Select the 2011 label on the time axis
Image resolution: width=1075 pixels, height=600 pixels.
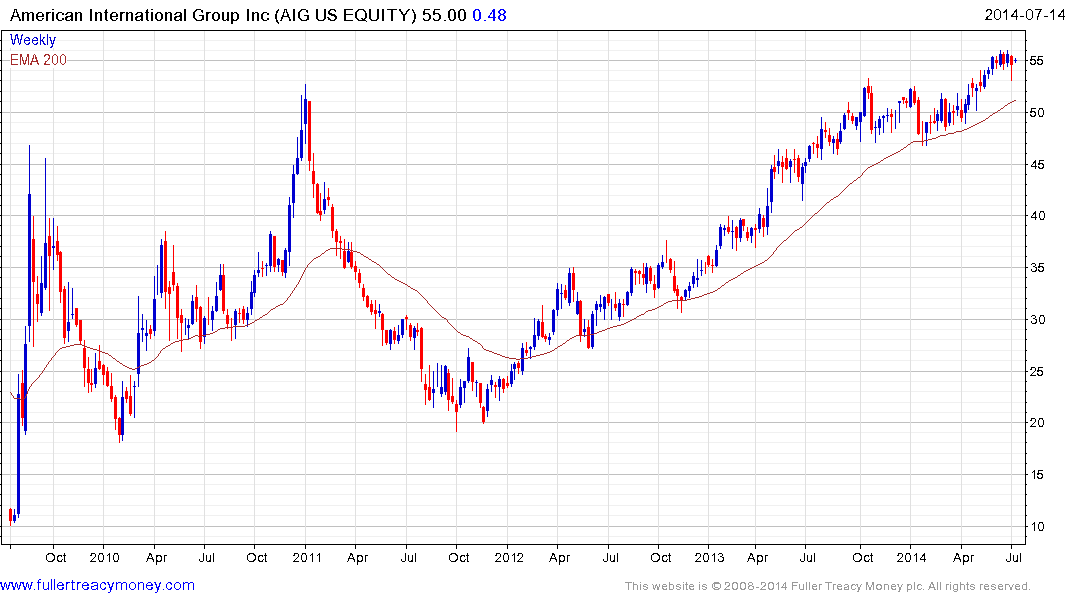[x=306, y=557]
